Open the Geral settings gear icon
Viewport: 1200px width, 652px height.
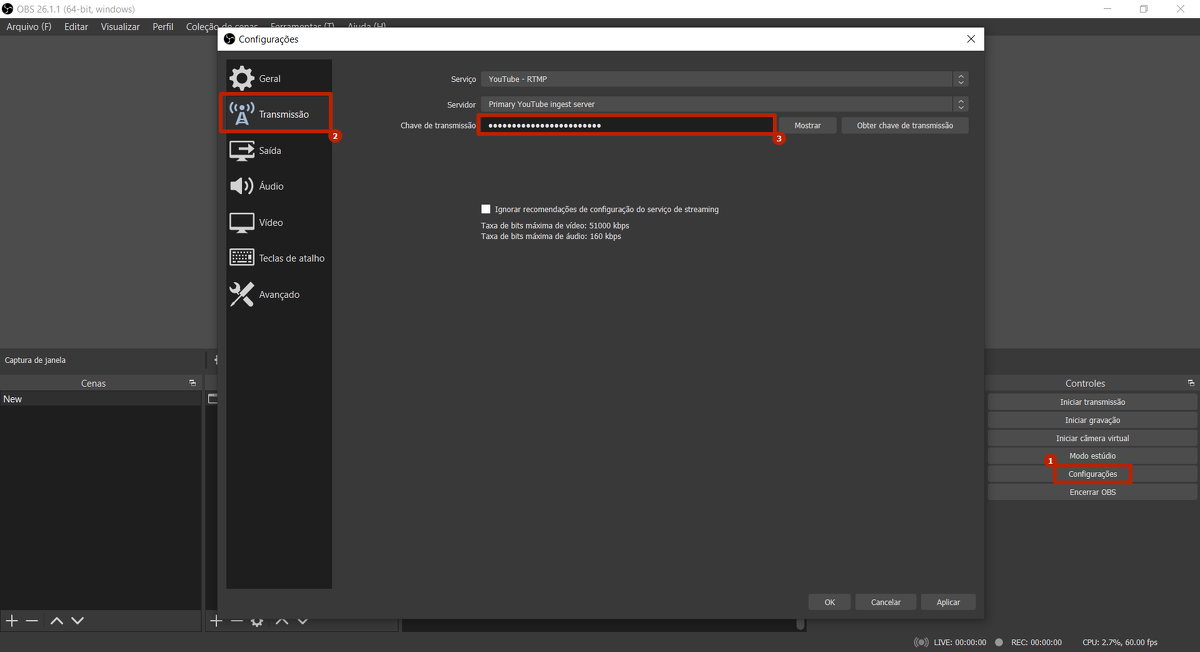pyautogui.click(x=241, y=78)
